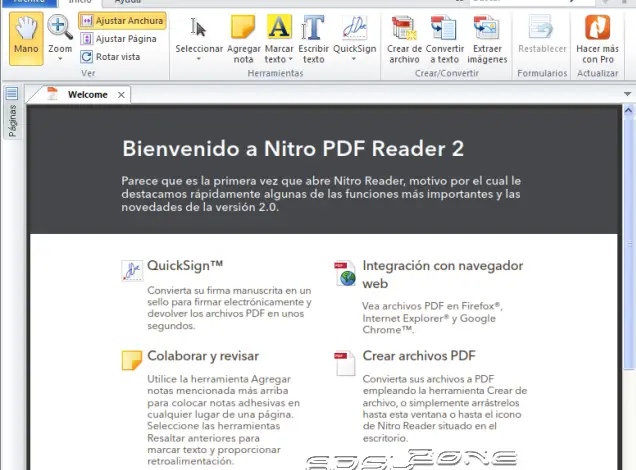This screenshot has height=470, width=636.
Task: Click the Colaborar y revisar note icon
Action: (132, 360)
